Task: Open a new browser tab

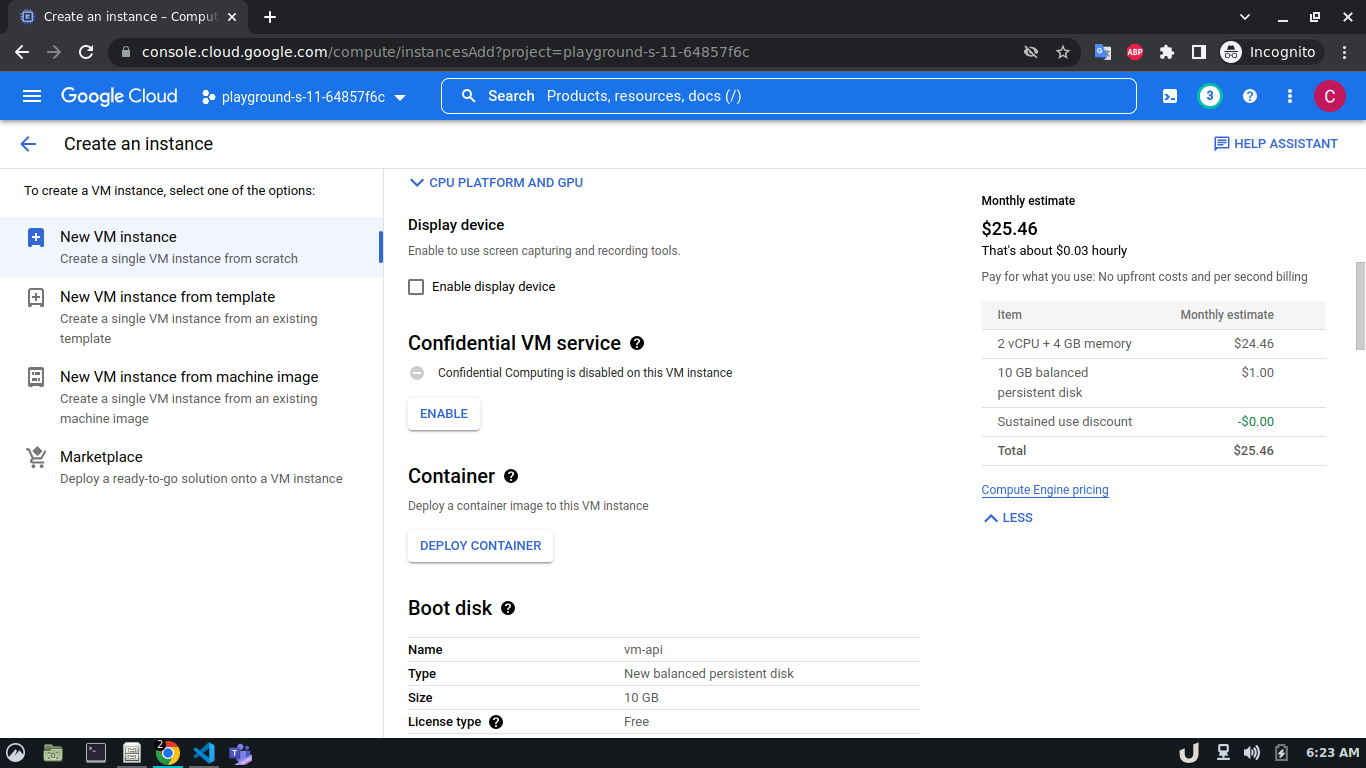Action: (x=270, y=17)
